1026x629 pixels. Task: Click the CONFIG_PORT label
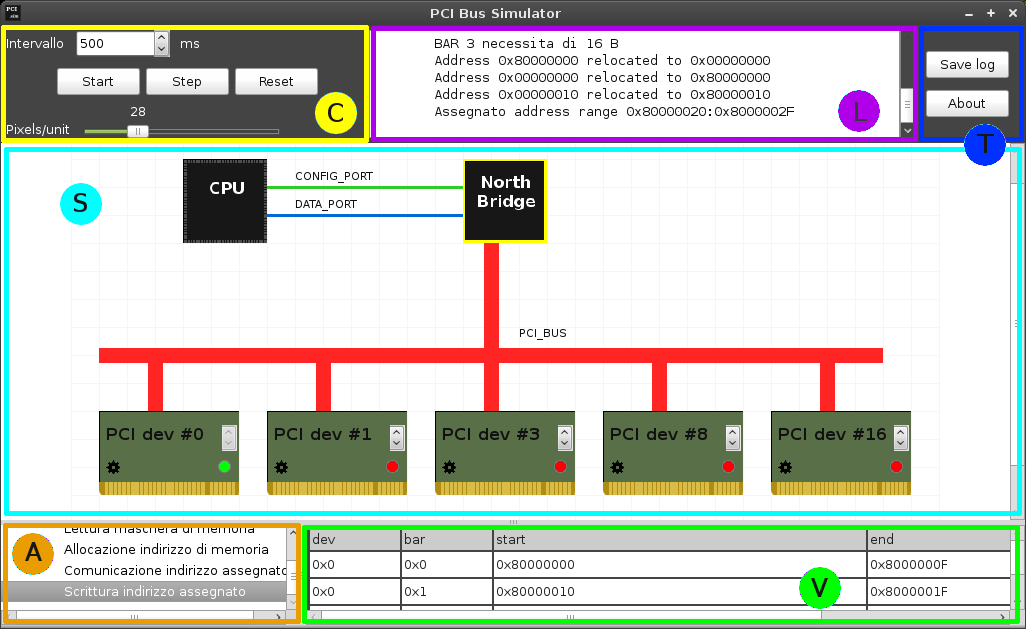(x=334, y=176)
